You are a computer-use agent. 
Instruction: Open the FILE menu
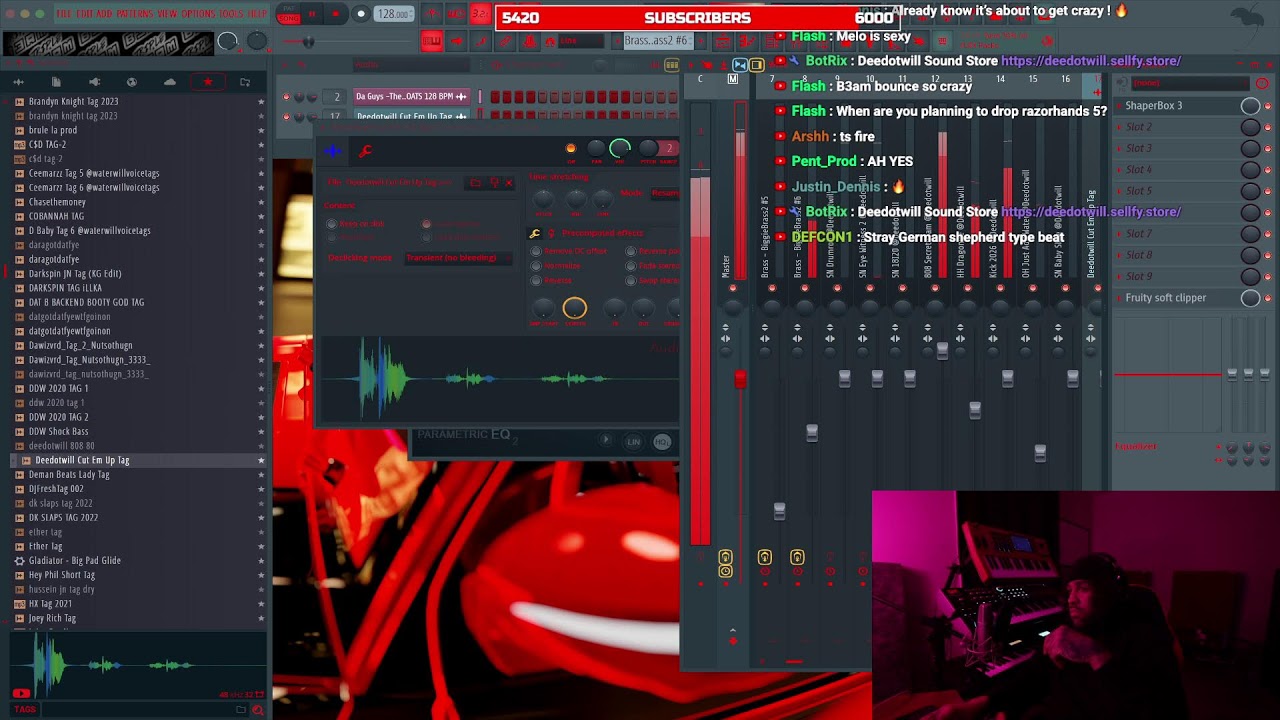coord(63,14)
